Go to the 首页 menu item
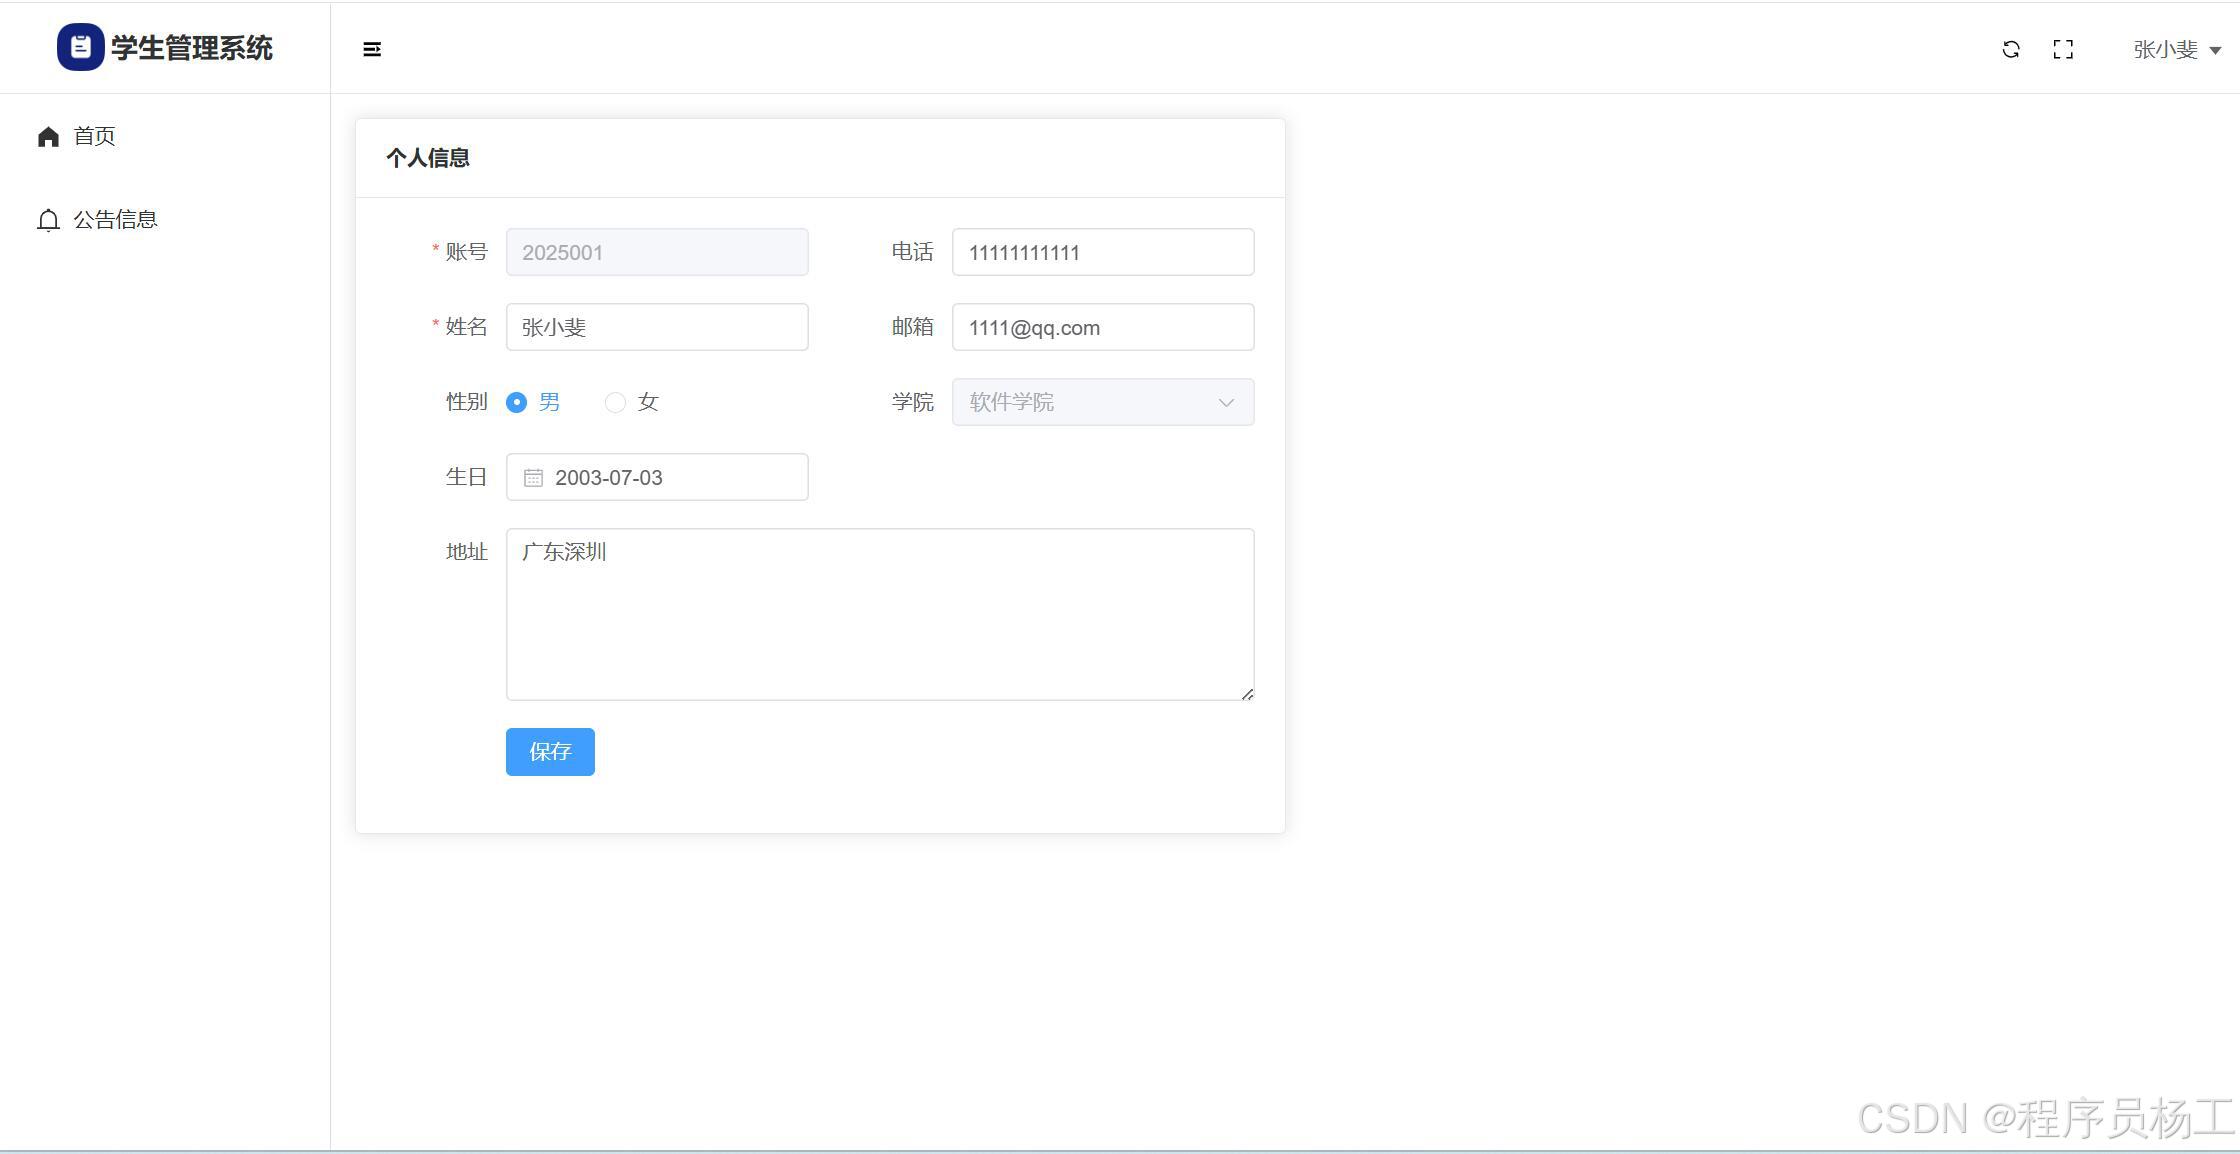The height and width of the screenshot is (1154, 2240). [95, 136]
